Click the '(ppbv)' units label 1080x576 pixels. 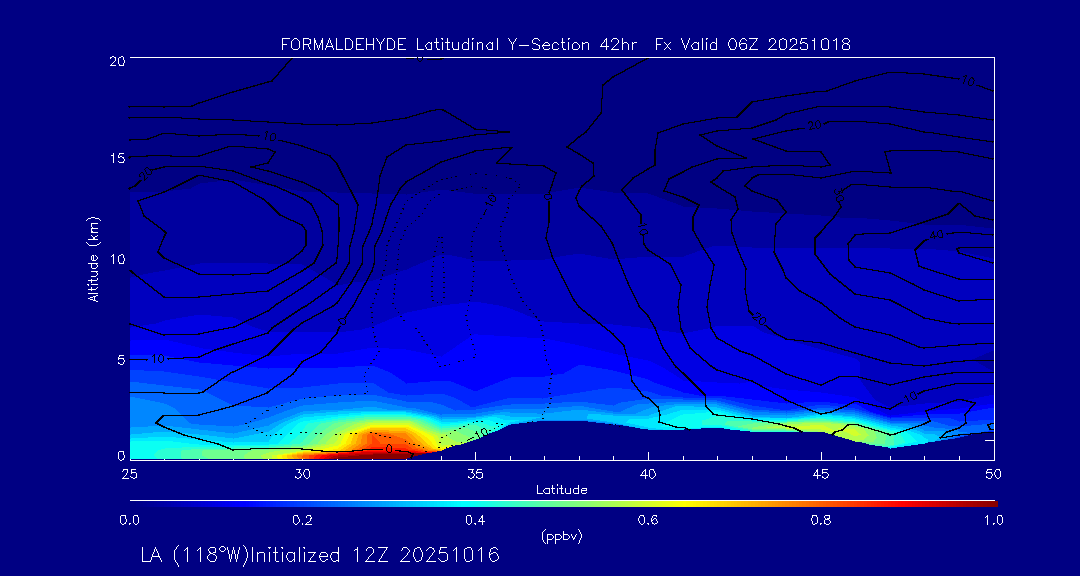[x=561, y=537]
